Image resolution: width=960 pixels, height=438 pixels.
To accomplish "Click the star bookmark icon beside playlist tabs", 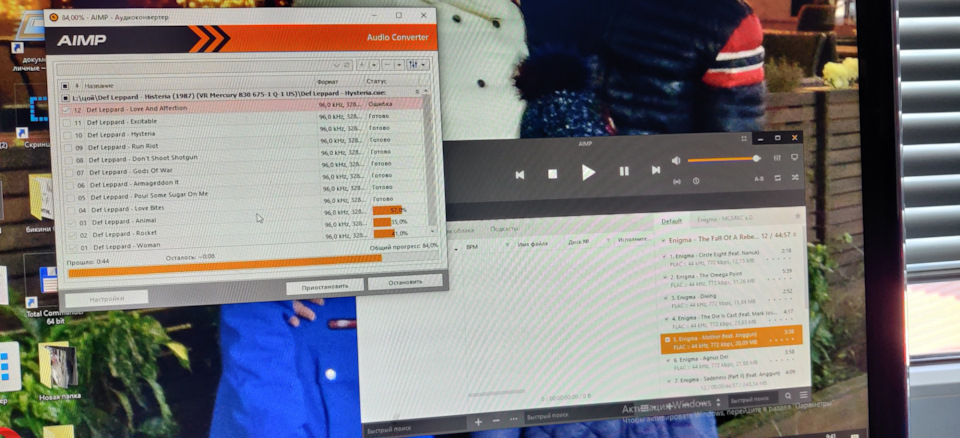I will coord(797,216).
